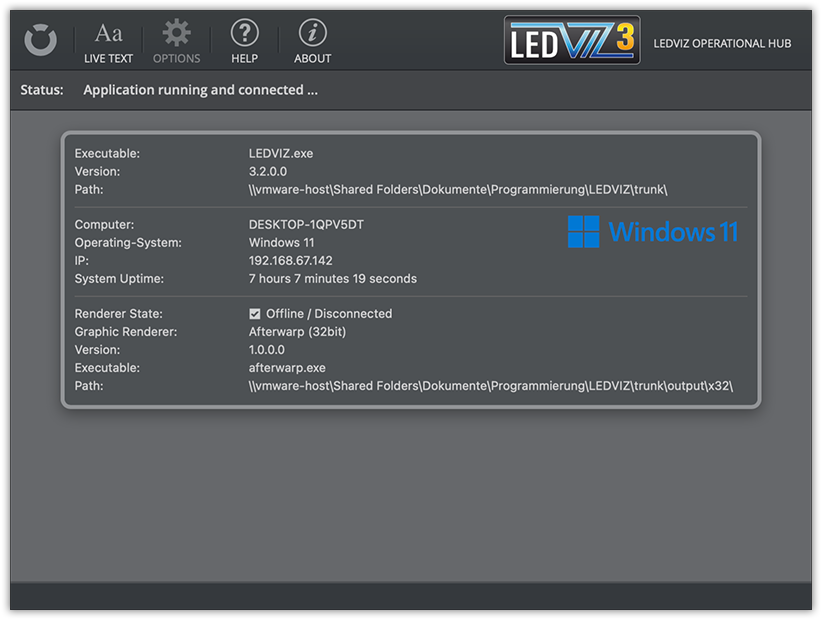The height and width of the screenshot is (620, 822).
Task: Click the afterwarp.exe executable value
Action: tap(287, 368)
